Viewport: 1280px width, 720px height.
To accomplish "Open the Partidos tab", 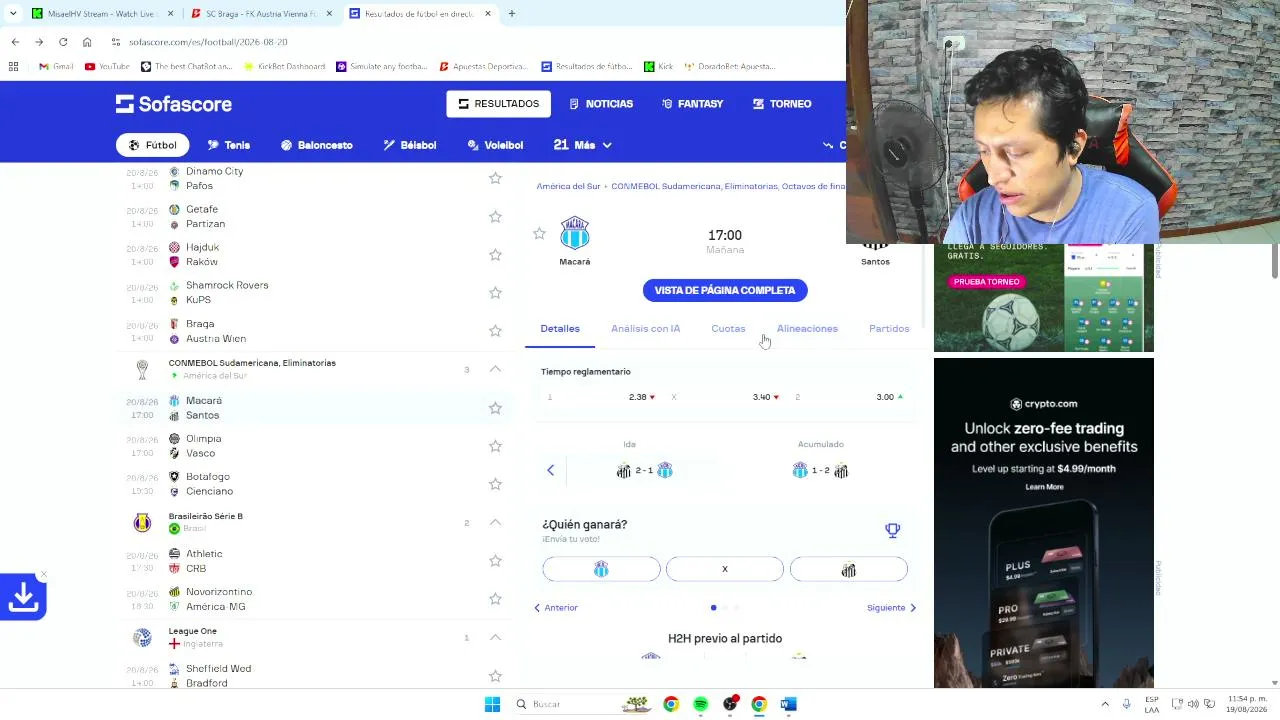I will click(889, 329).
